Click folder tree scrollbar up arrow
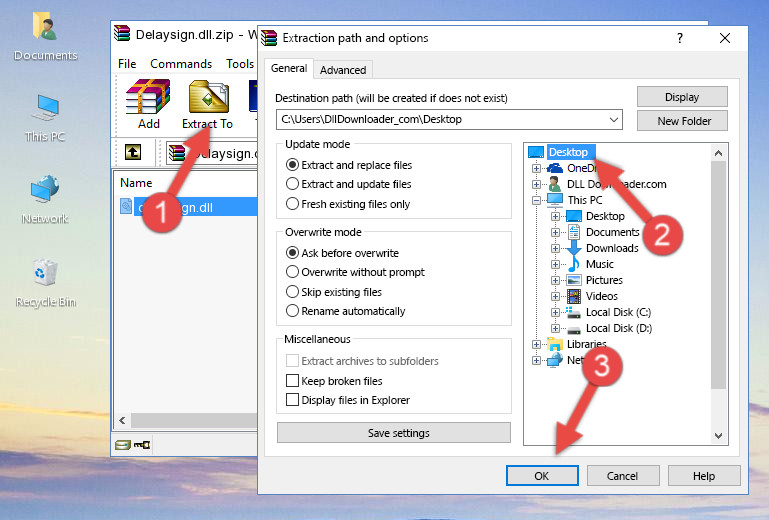 (718, 153)
